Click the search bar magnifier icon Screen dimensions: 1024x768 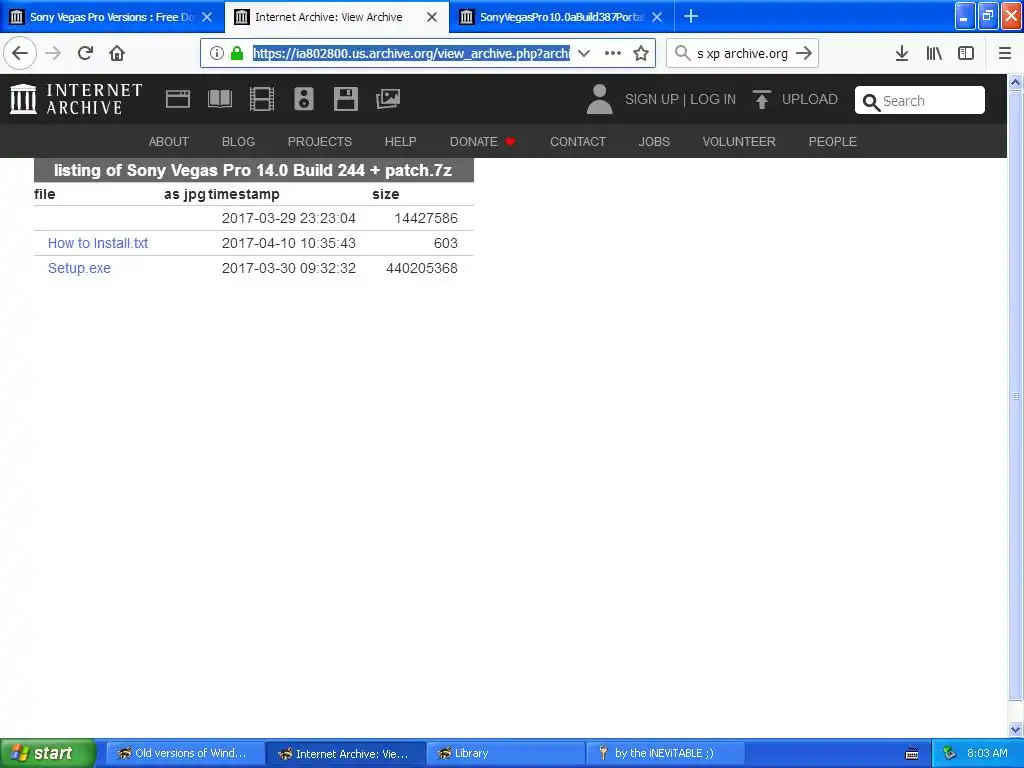click(682, 53)
